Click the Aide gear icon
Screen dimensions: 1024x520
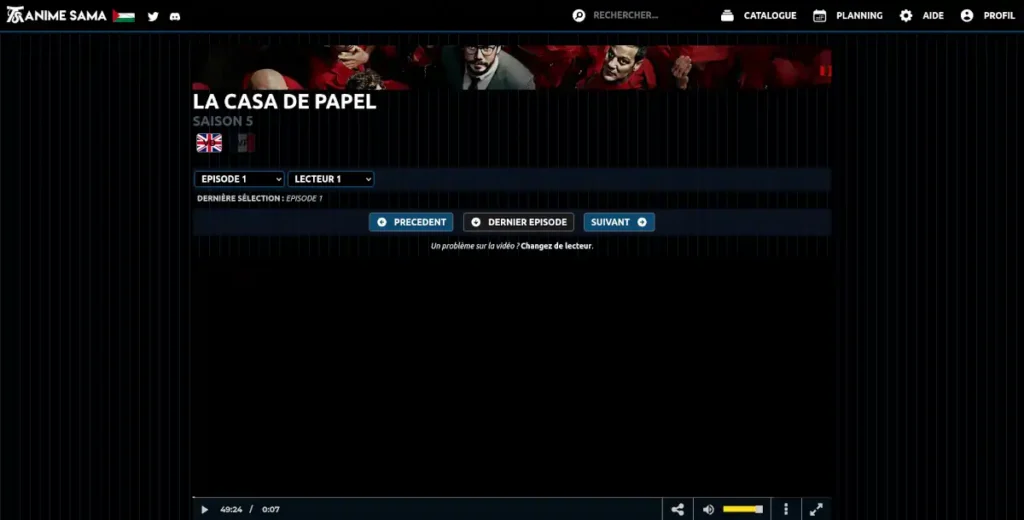click(x=906, y=16)
